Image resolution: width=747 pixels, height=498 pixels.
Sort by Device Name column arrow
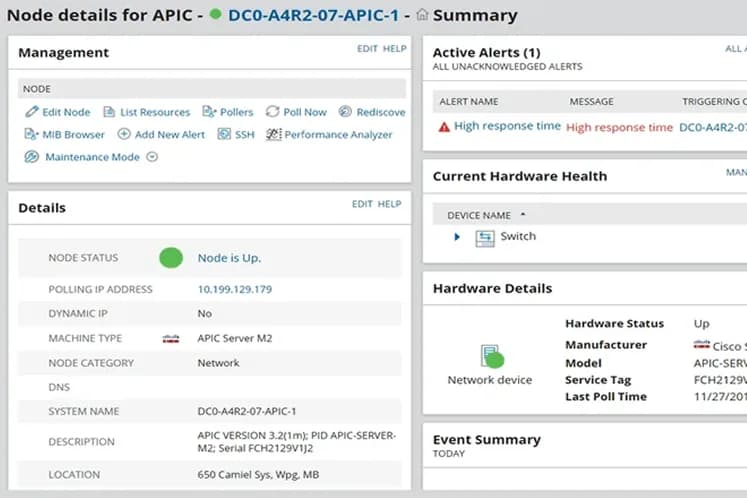(x=523, y=214)
